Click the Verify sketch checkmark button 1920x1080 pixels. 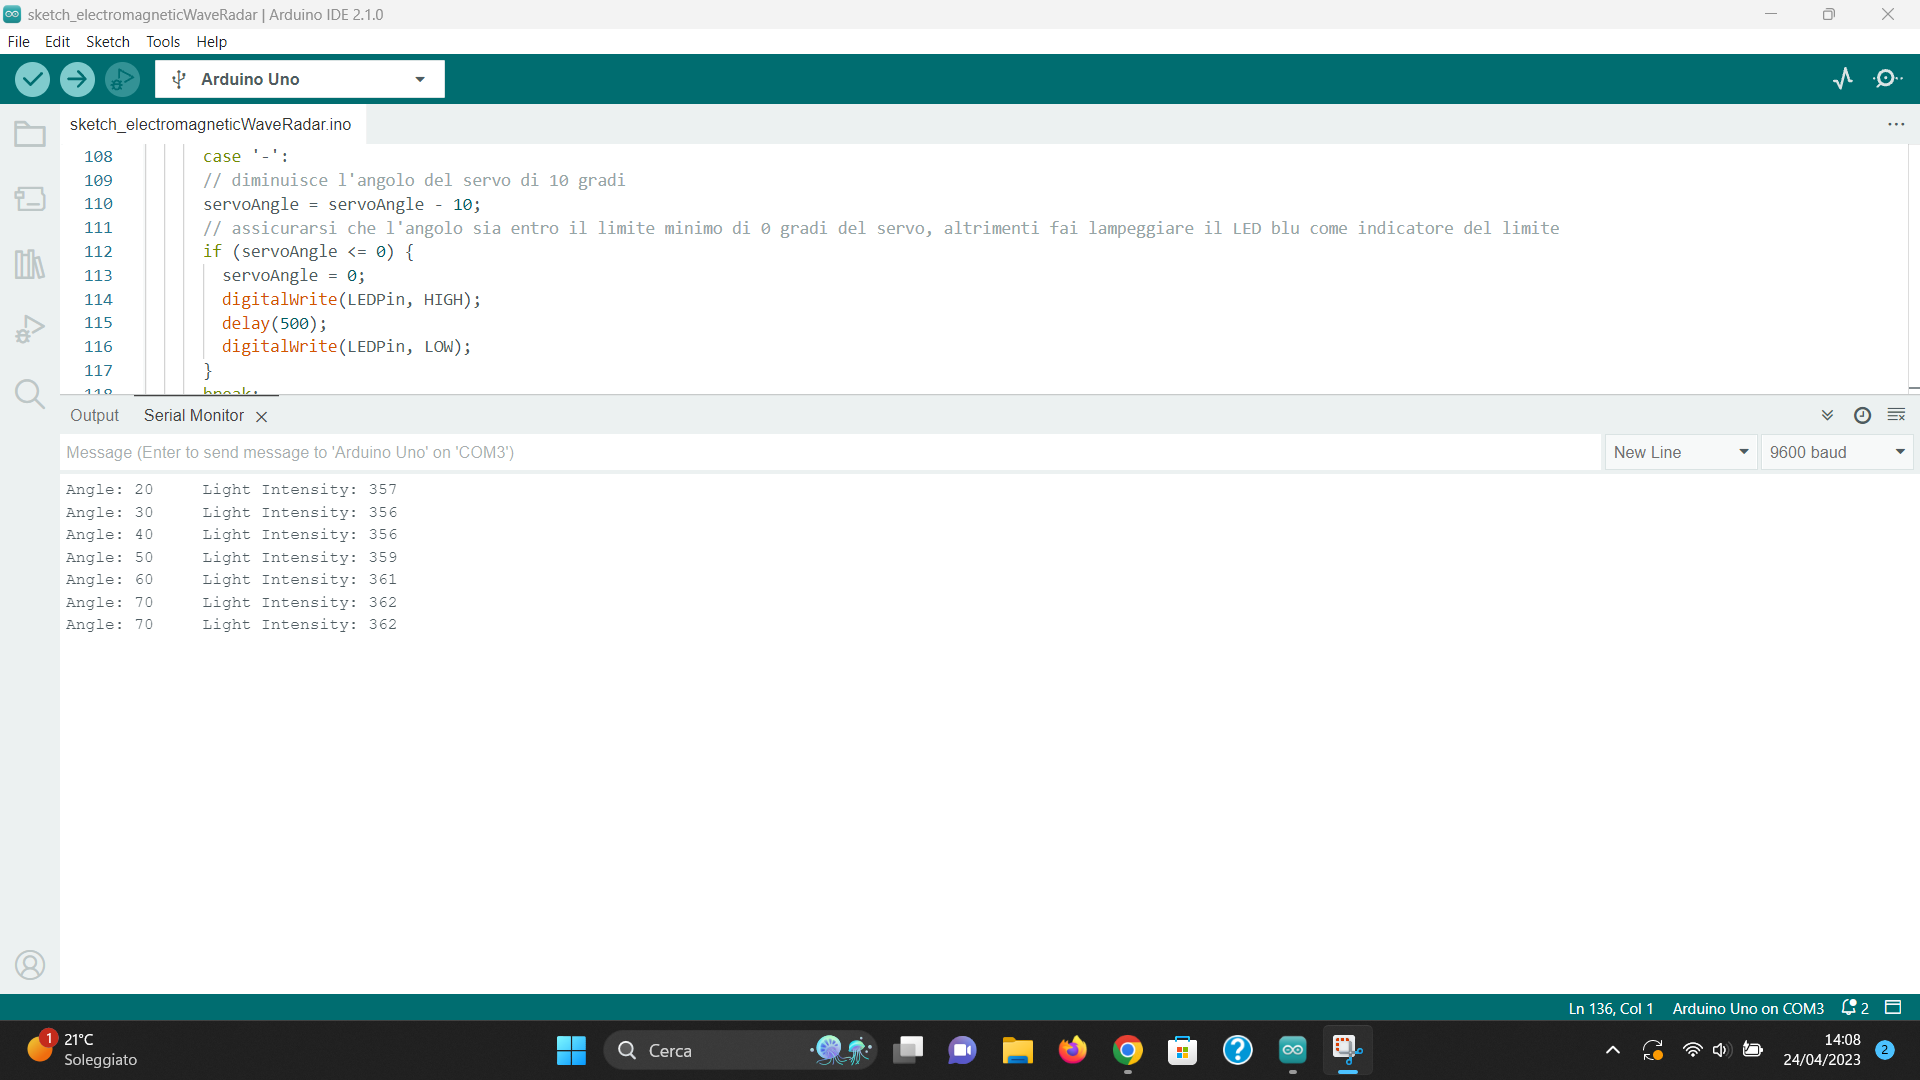(32, 79)
